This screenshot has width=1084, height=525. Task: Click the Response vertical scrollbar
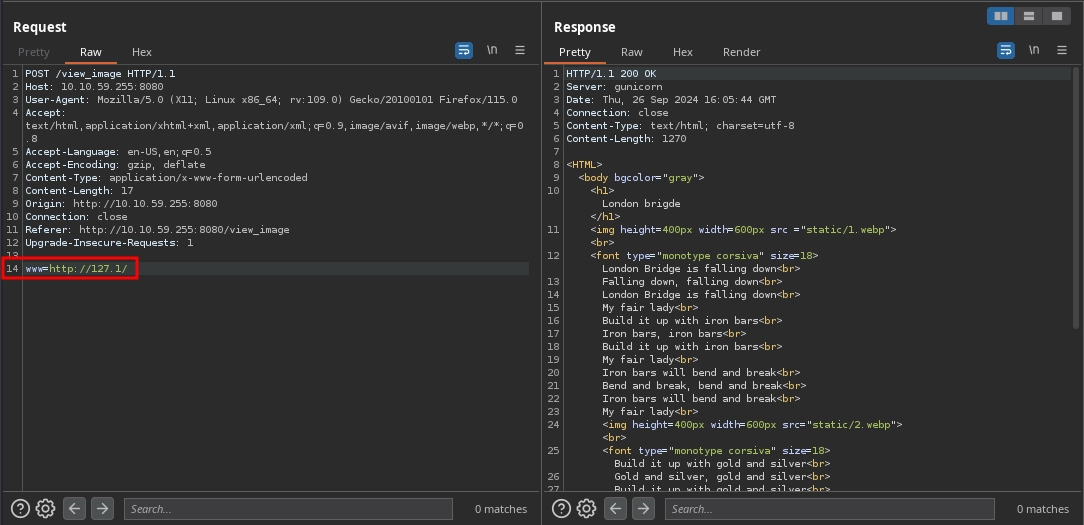pyautogui.click(x=1077, y=200)
